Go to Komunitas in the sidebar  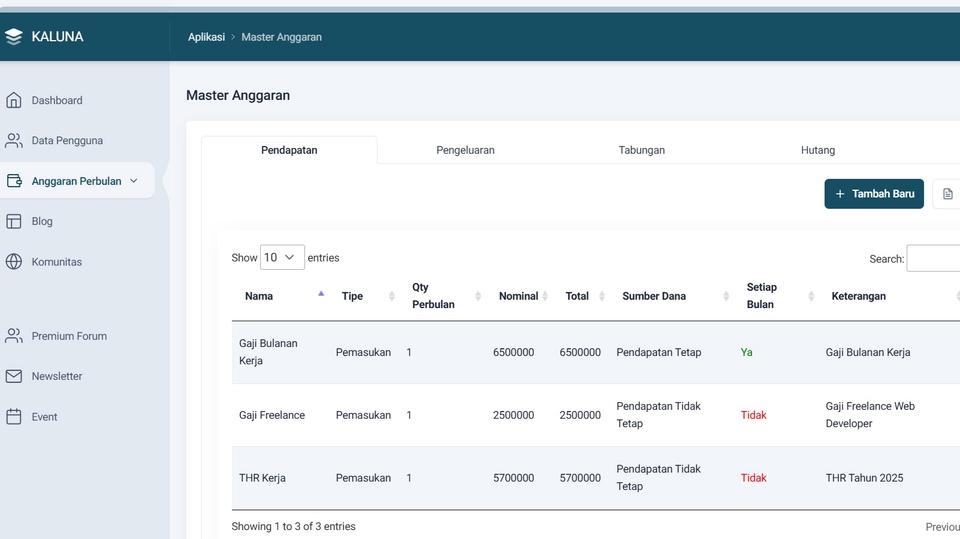[57, 262]
